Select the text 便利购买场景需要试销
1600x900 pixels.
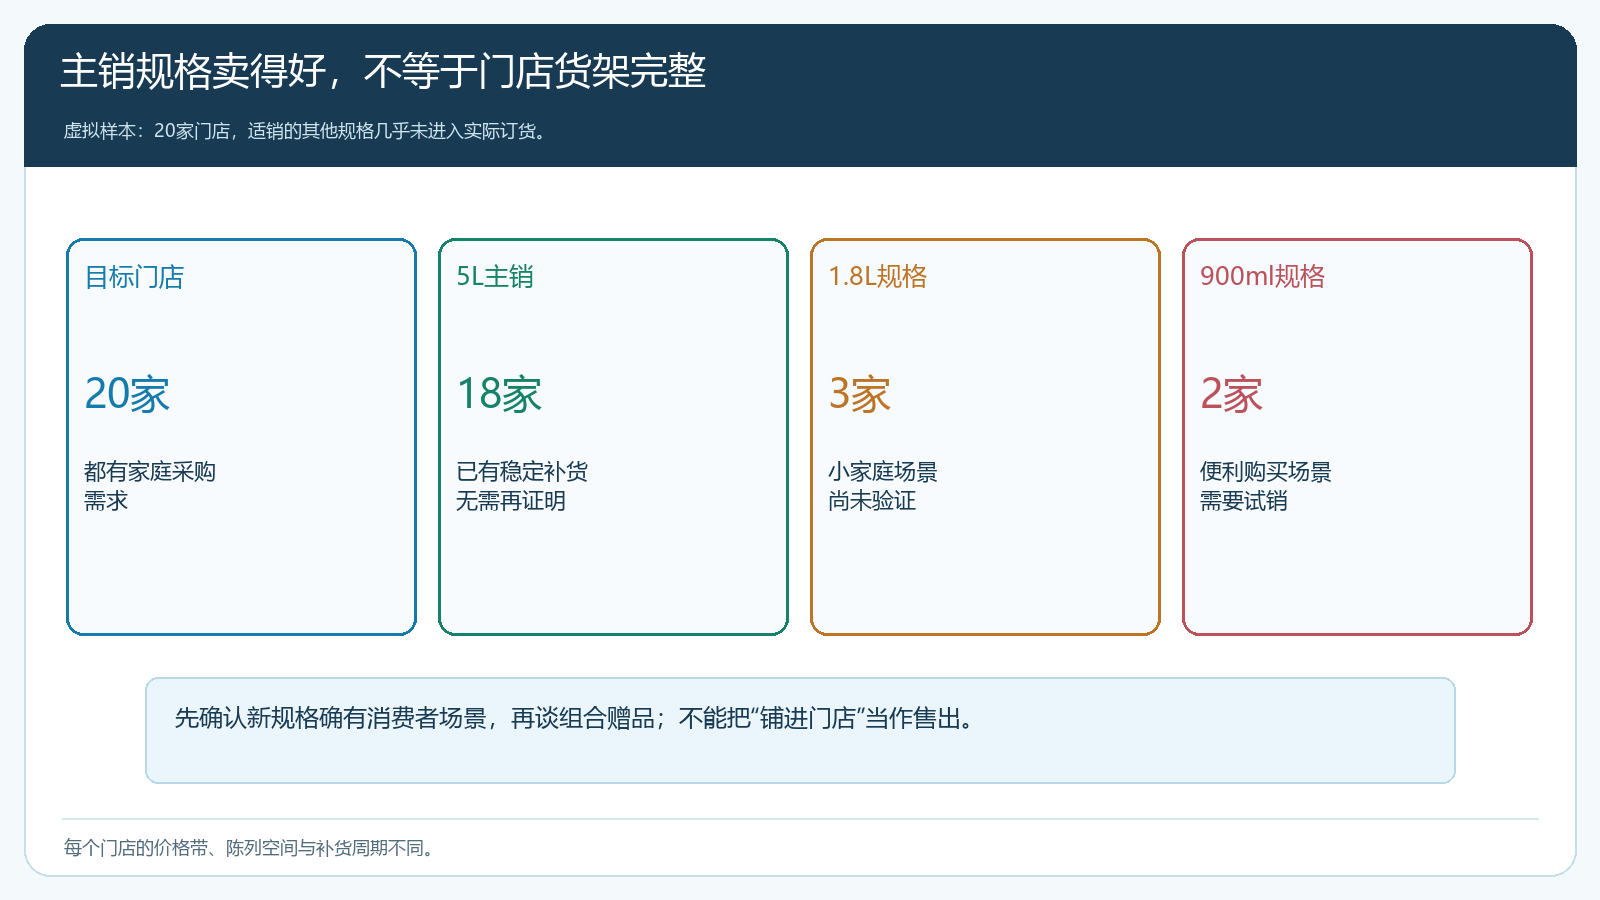[1266, 486]
